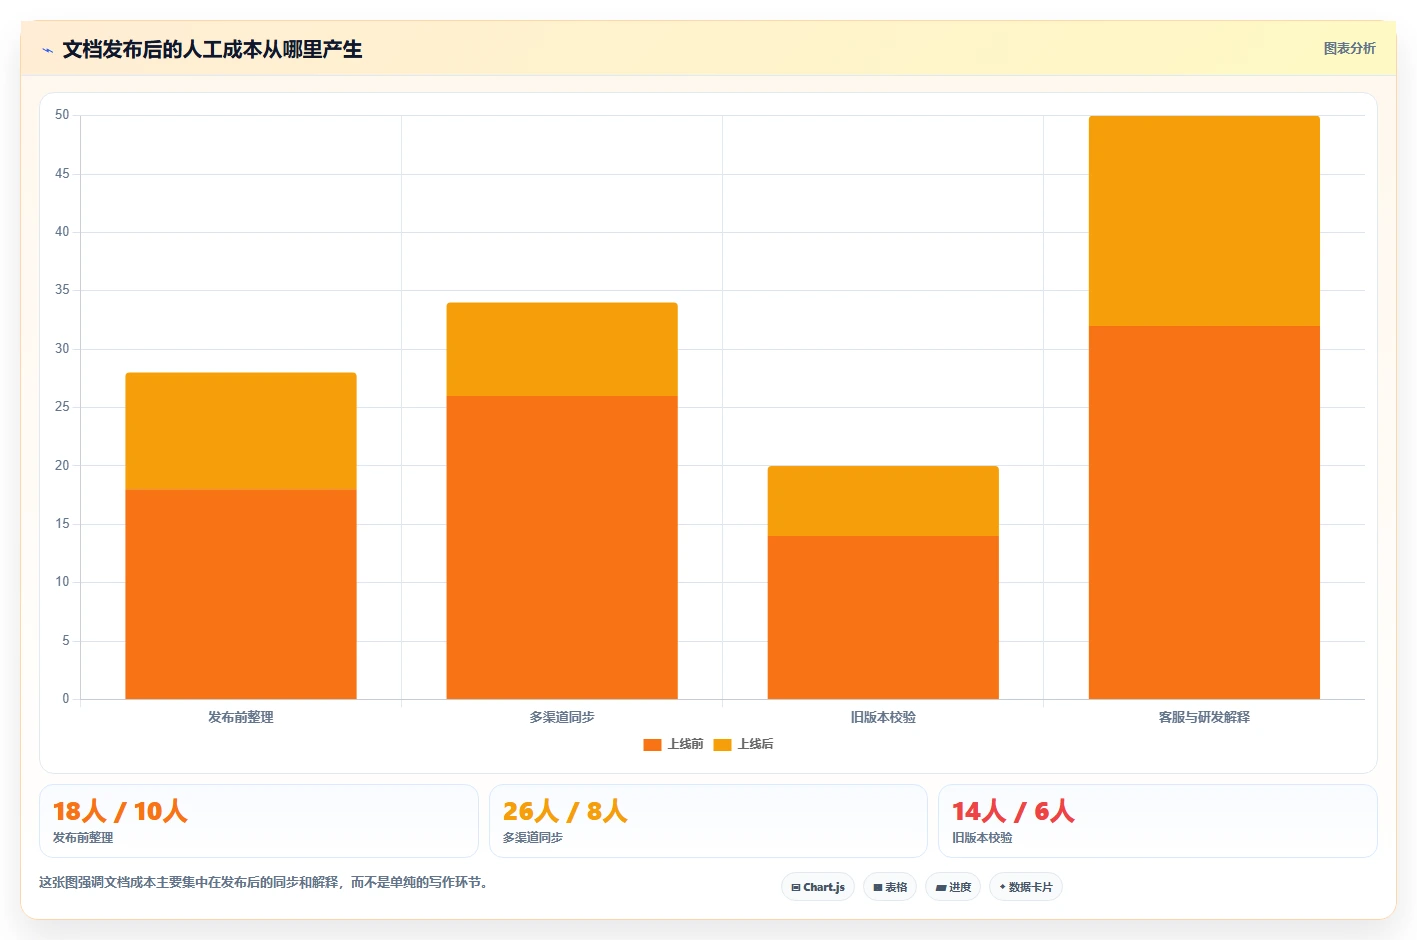Click the 发布前整理 上线前 bar segment
Viewport: 1417px width, 940px height.
241,594
